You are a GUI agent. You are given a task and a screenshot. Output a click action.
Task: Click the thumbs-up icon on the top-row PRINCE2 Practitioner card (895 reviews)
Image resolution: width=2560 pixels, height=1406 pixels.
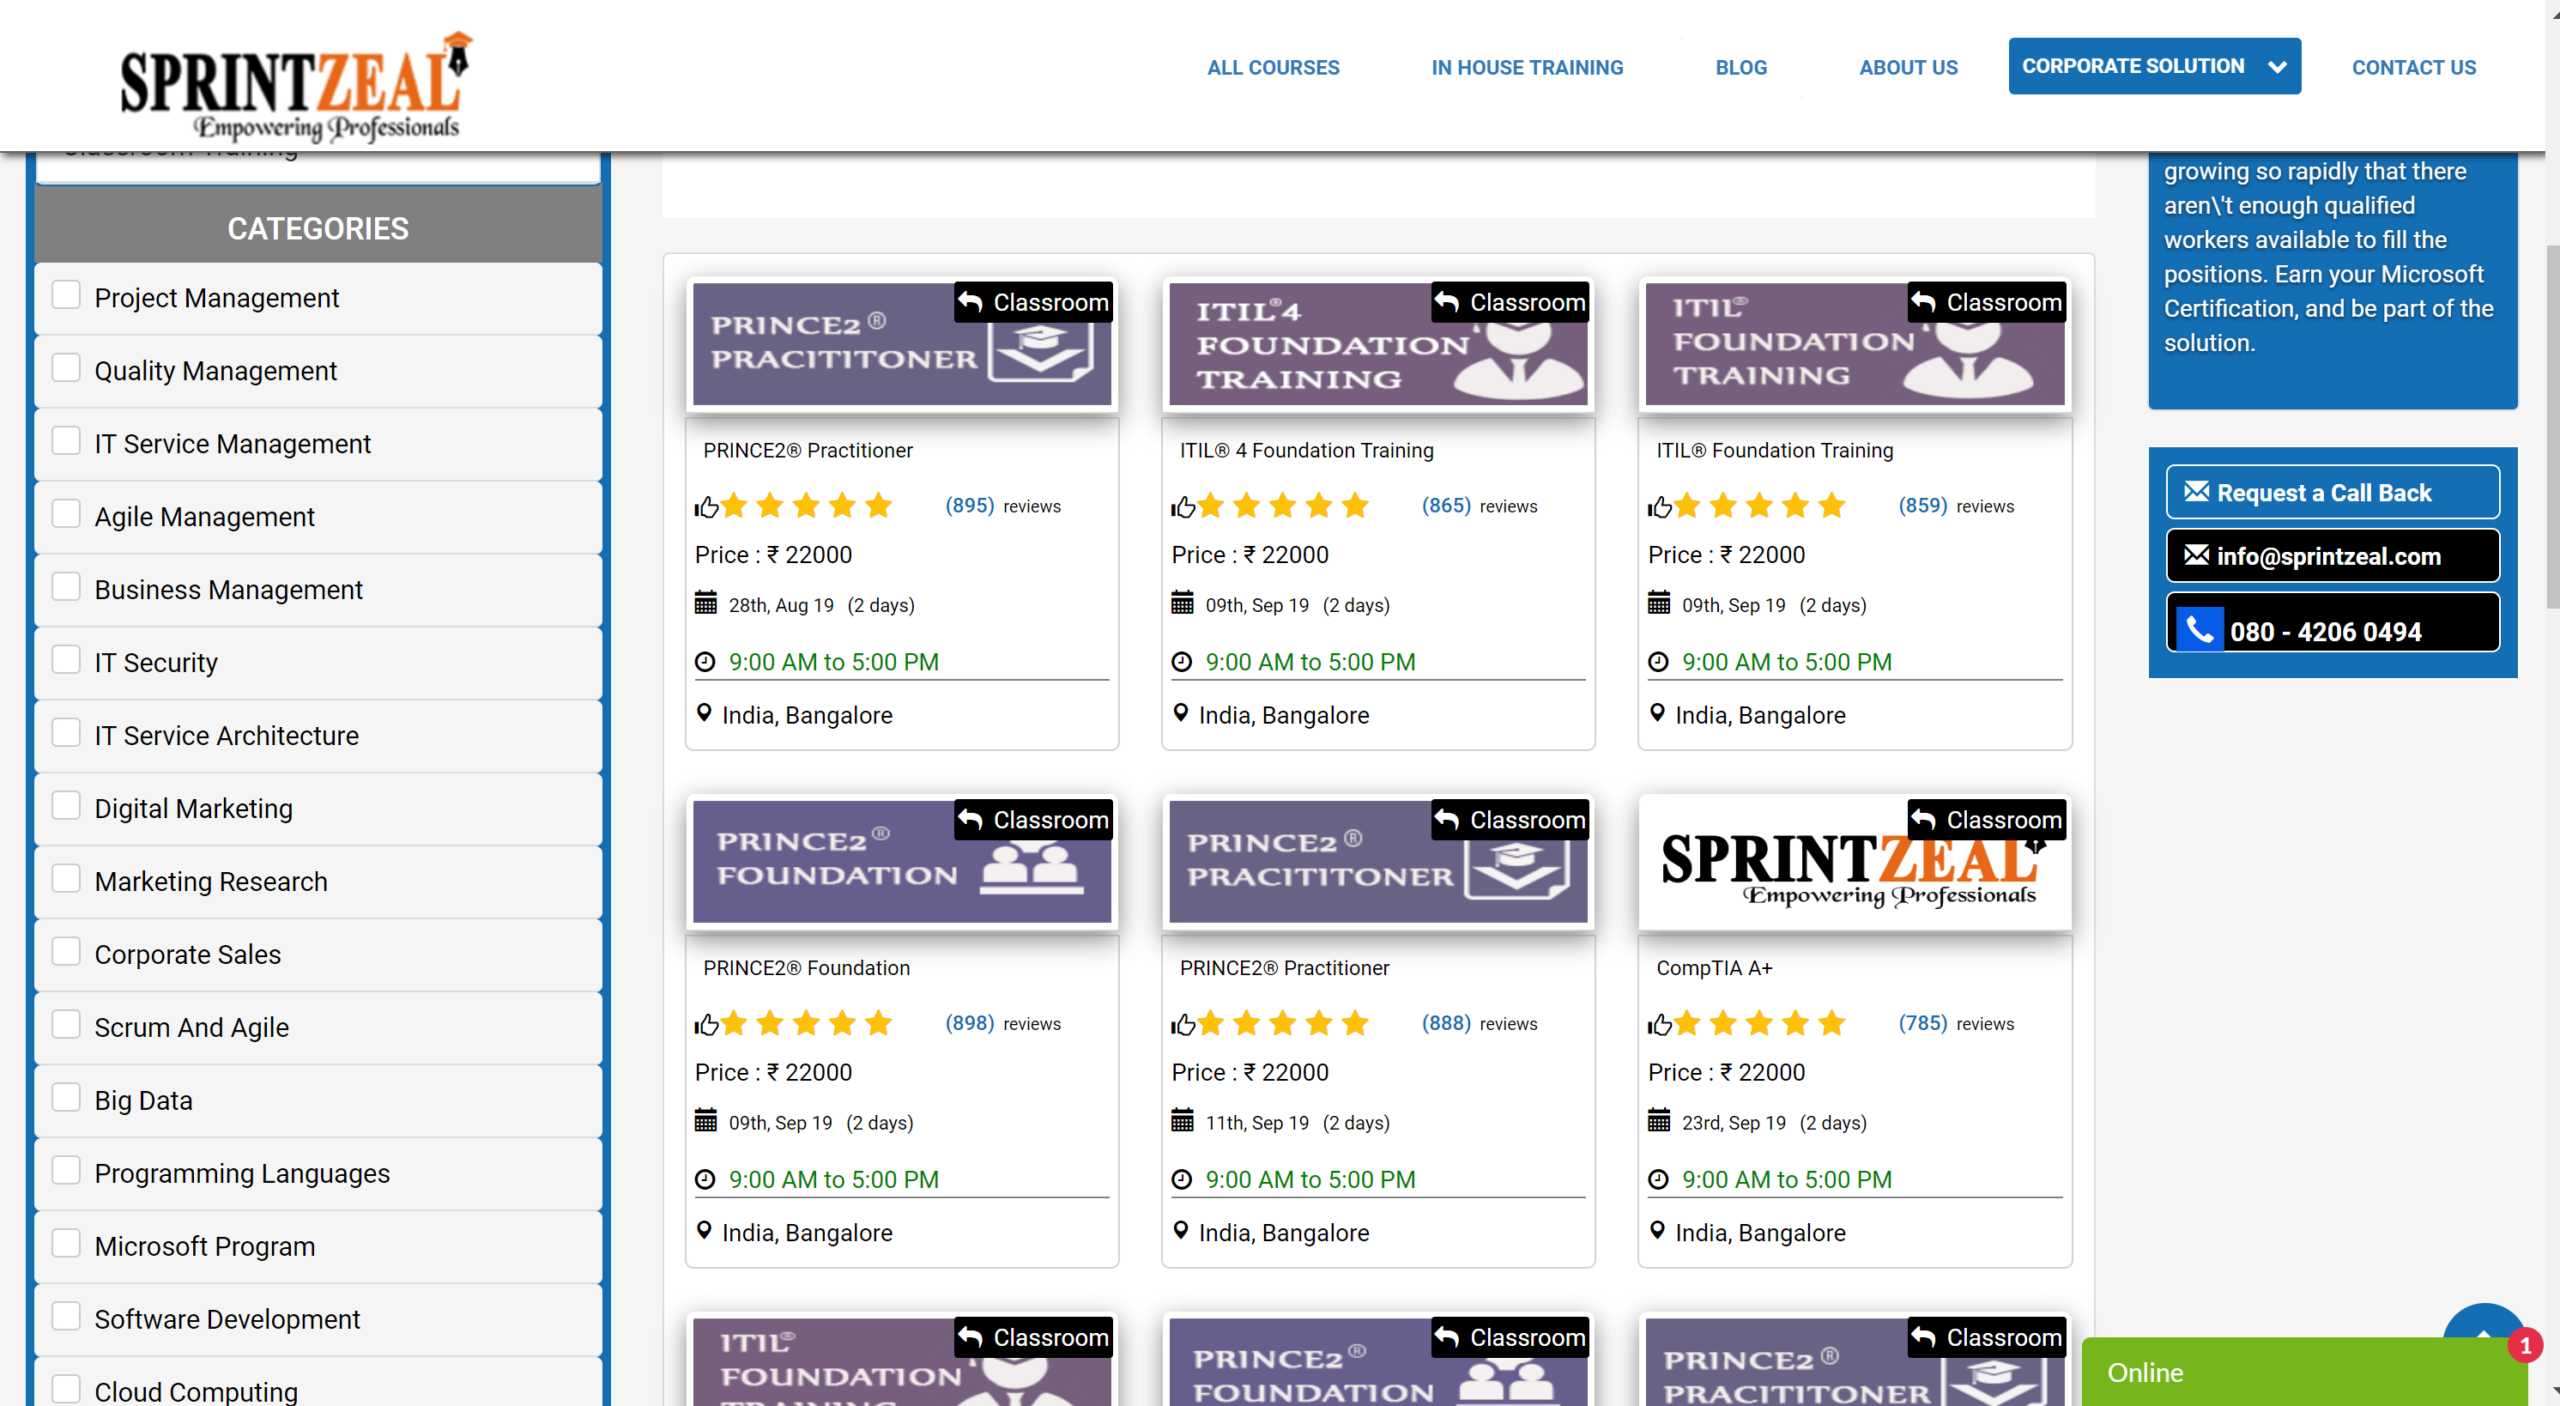click(x=707, y=507)
